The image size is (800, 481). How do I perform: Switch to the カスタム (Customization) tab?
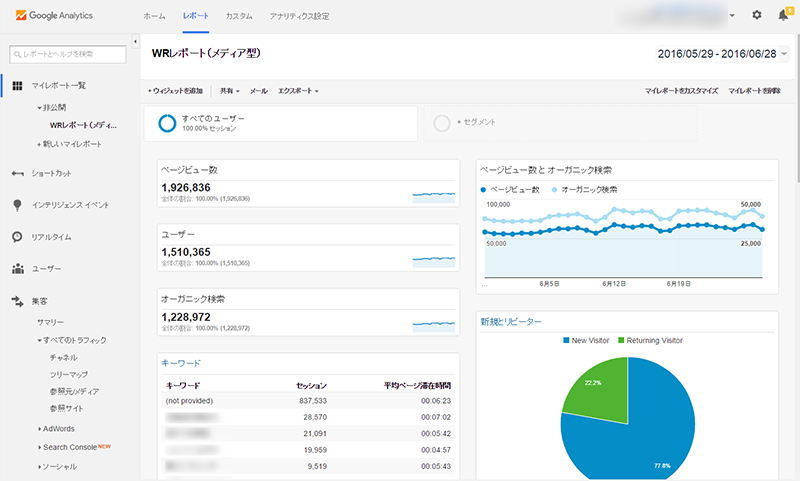coord(239,16)
